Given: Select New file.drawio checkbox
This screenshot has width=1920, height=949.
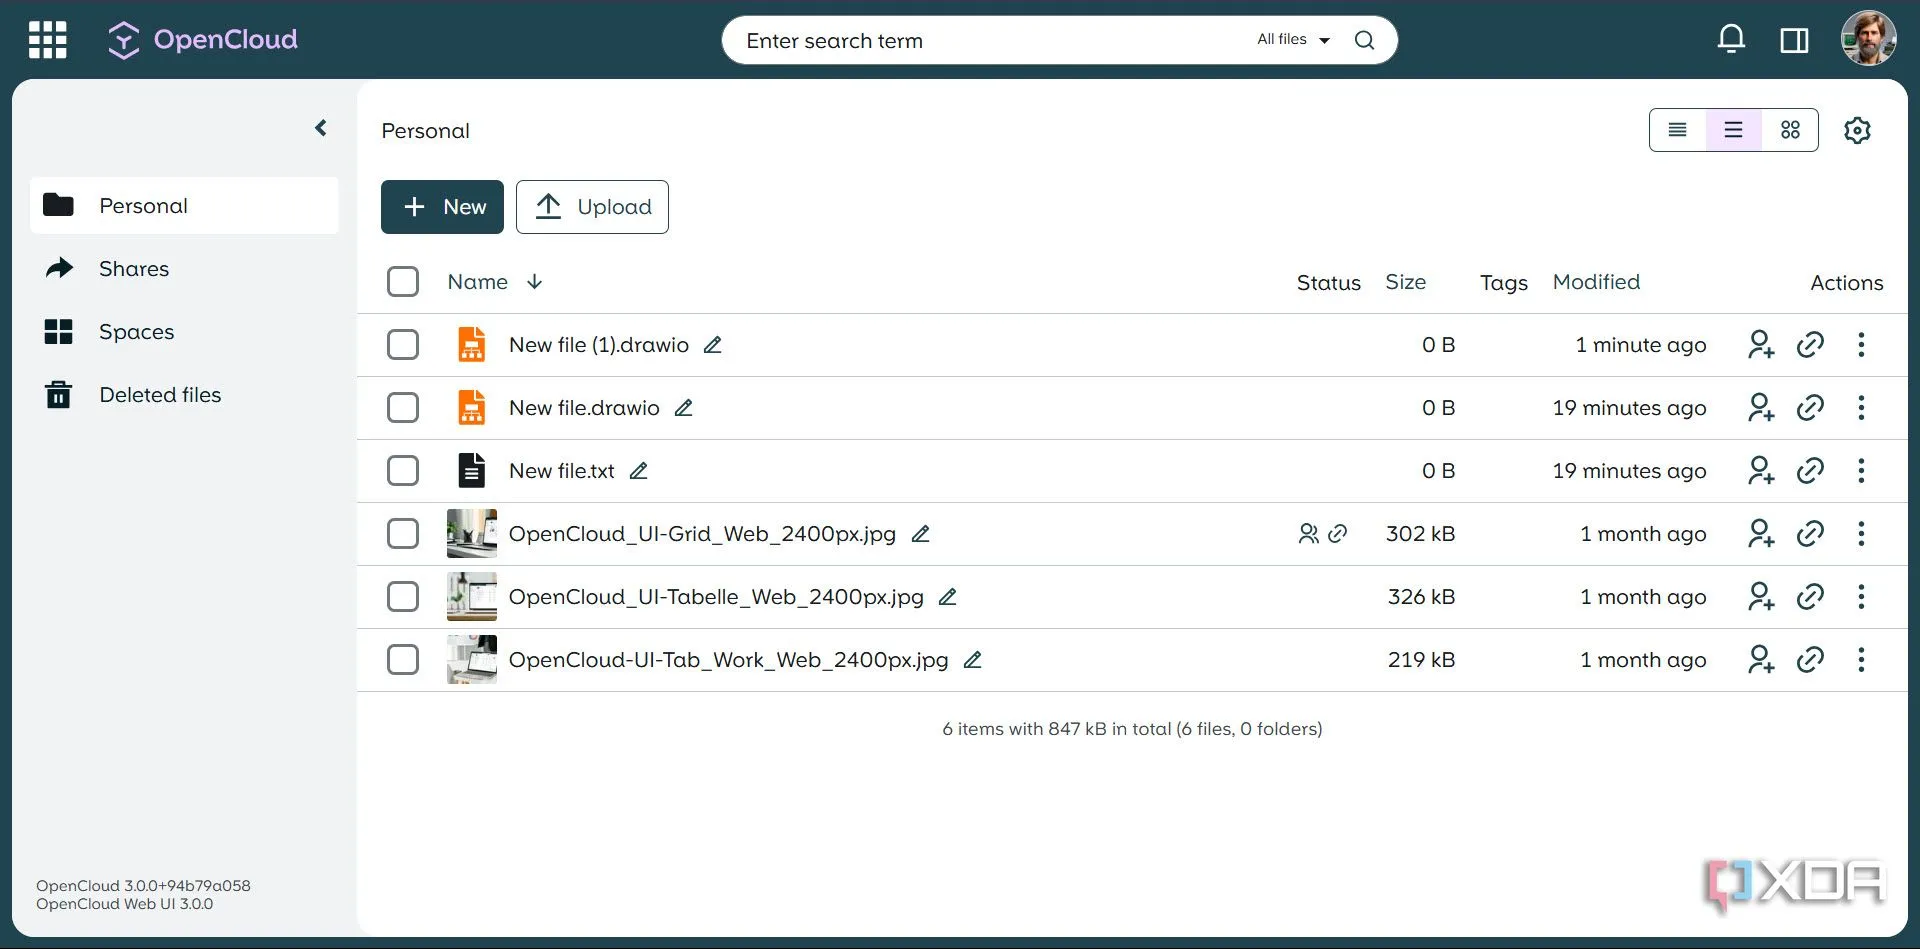Looking at the screenshot, I should coord(403,408).
